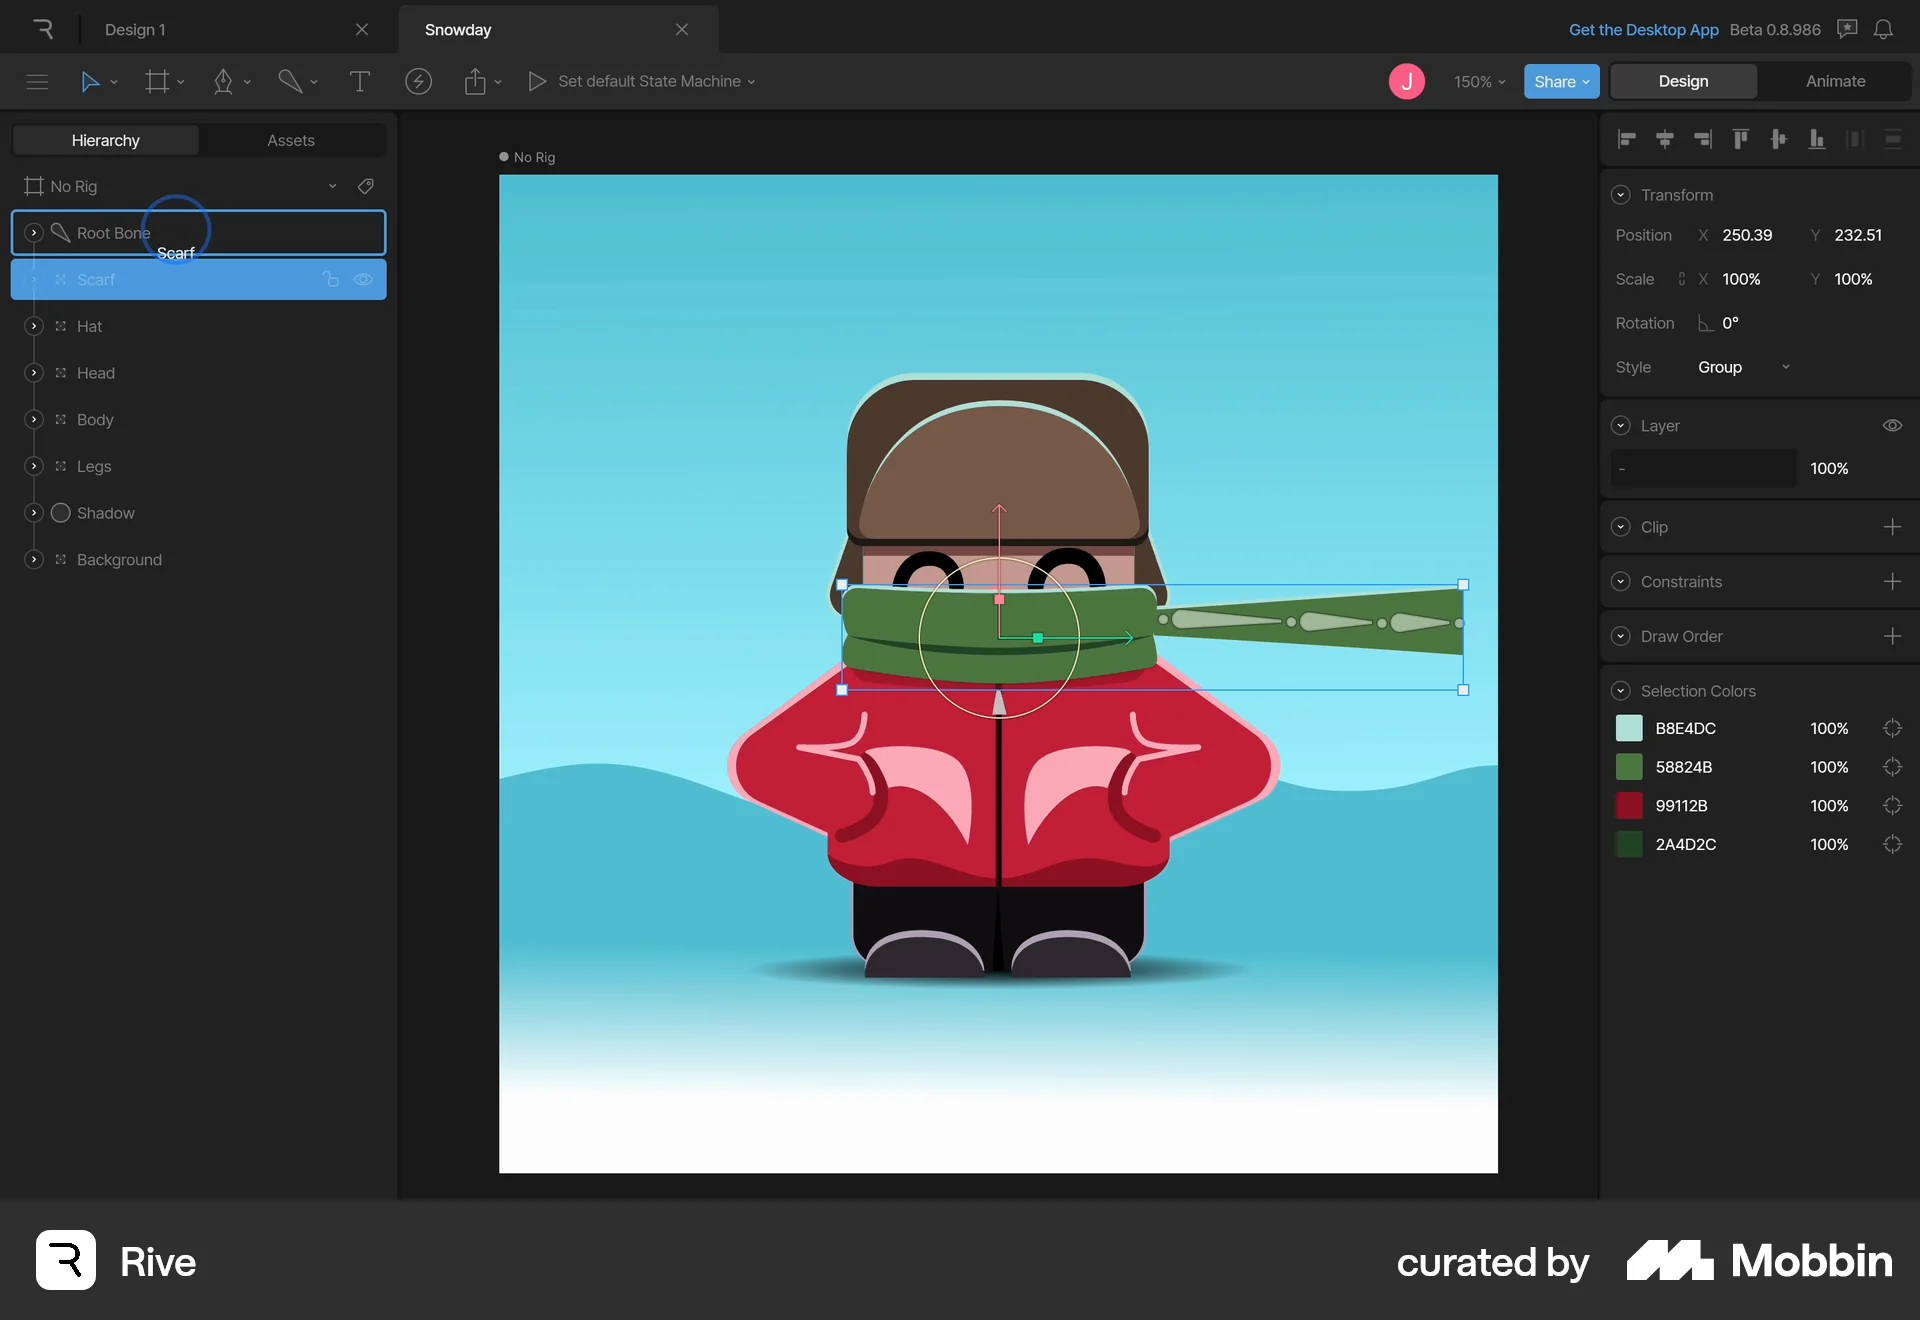
Task: Switch to the Assets tab
Action: (291, 140)
